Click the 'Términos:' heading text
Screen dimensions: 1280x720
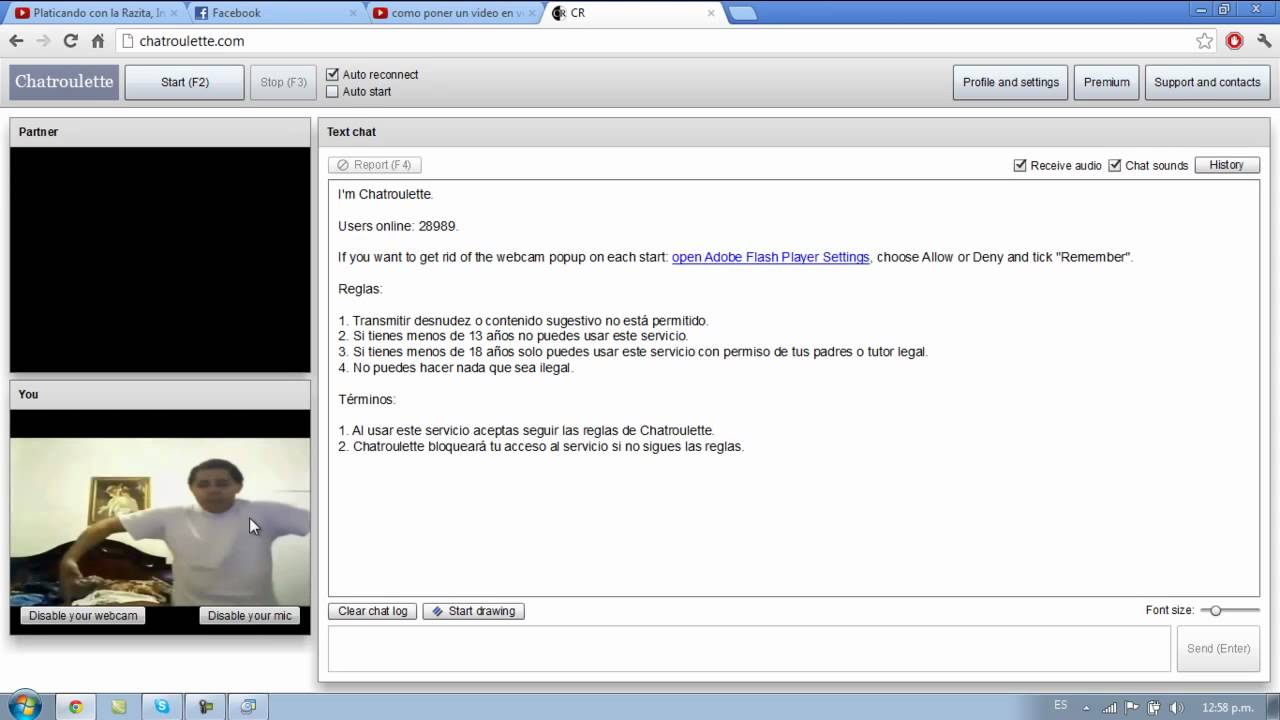[367, 399]
